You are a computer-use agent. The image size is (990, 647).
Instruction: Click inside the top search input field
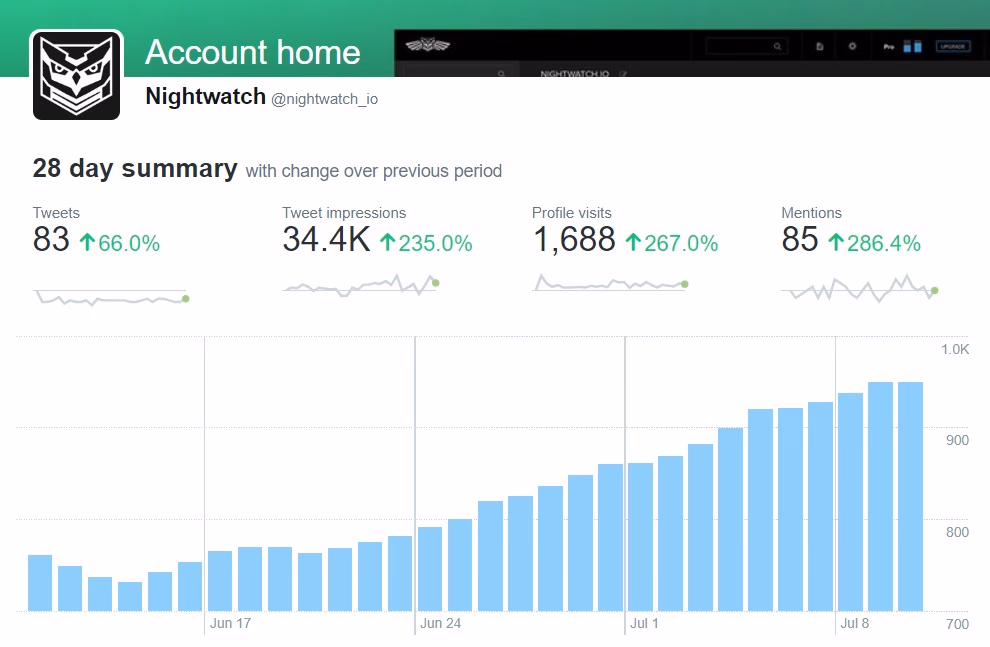[740, 45]
